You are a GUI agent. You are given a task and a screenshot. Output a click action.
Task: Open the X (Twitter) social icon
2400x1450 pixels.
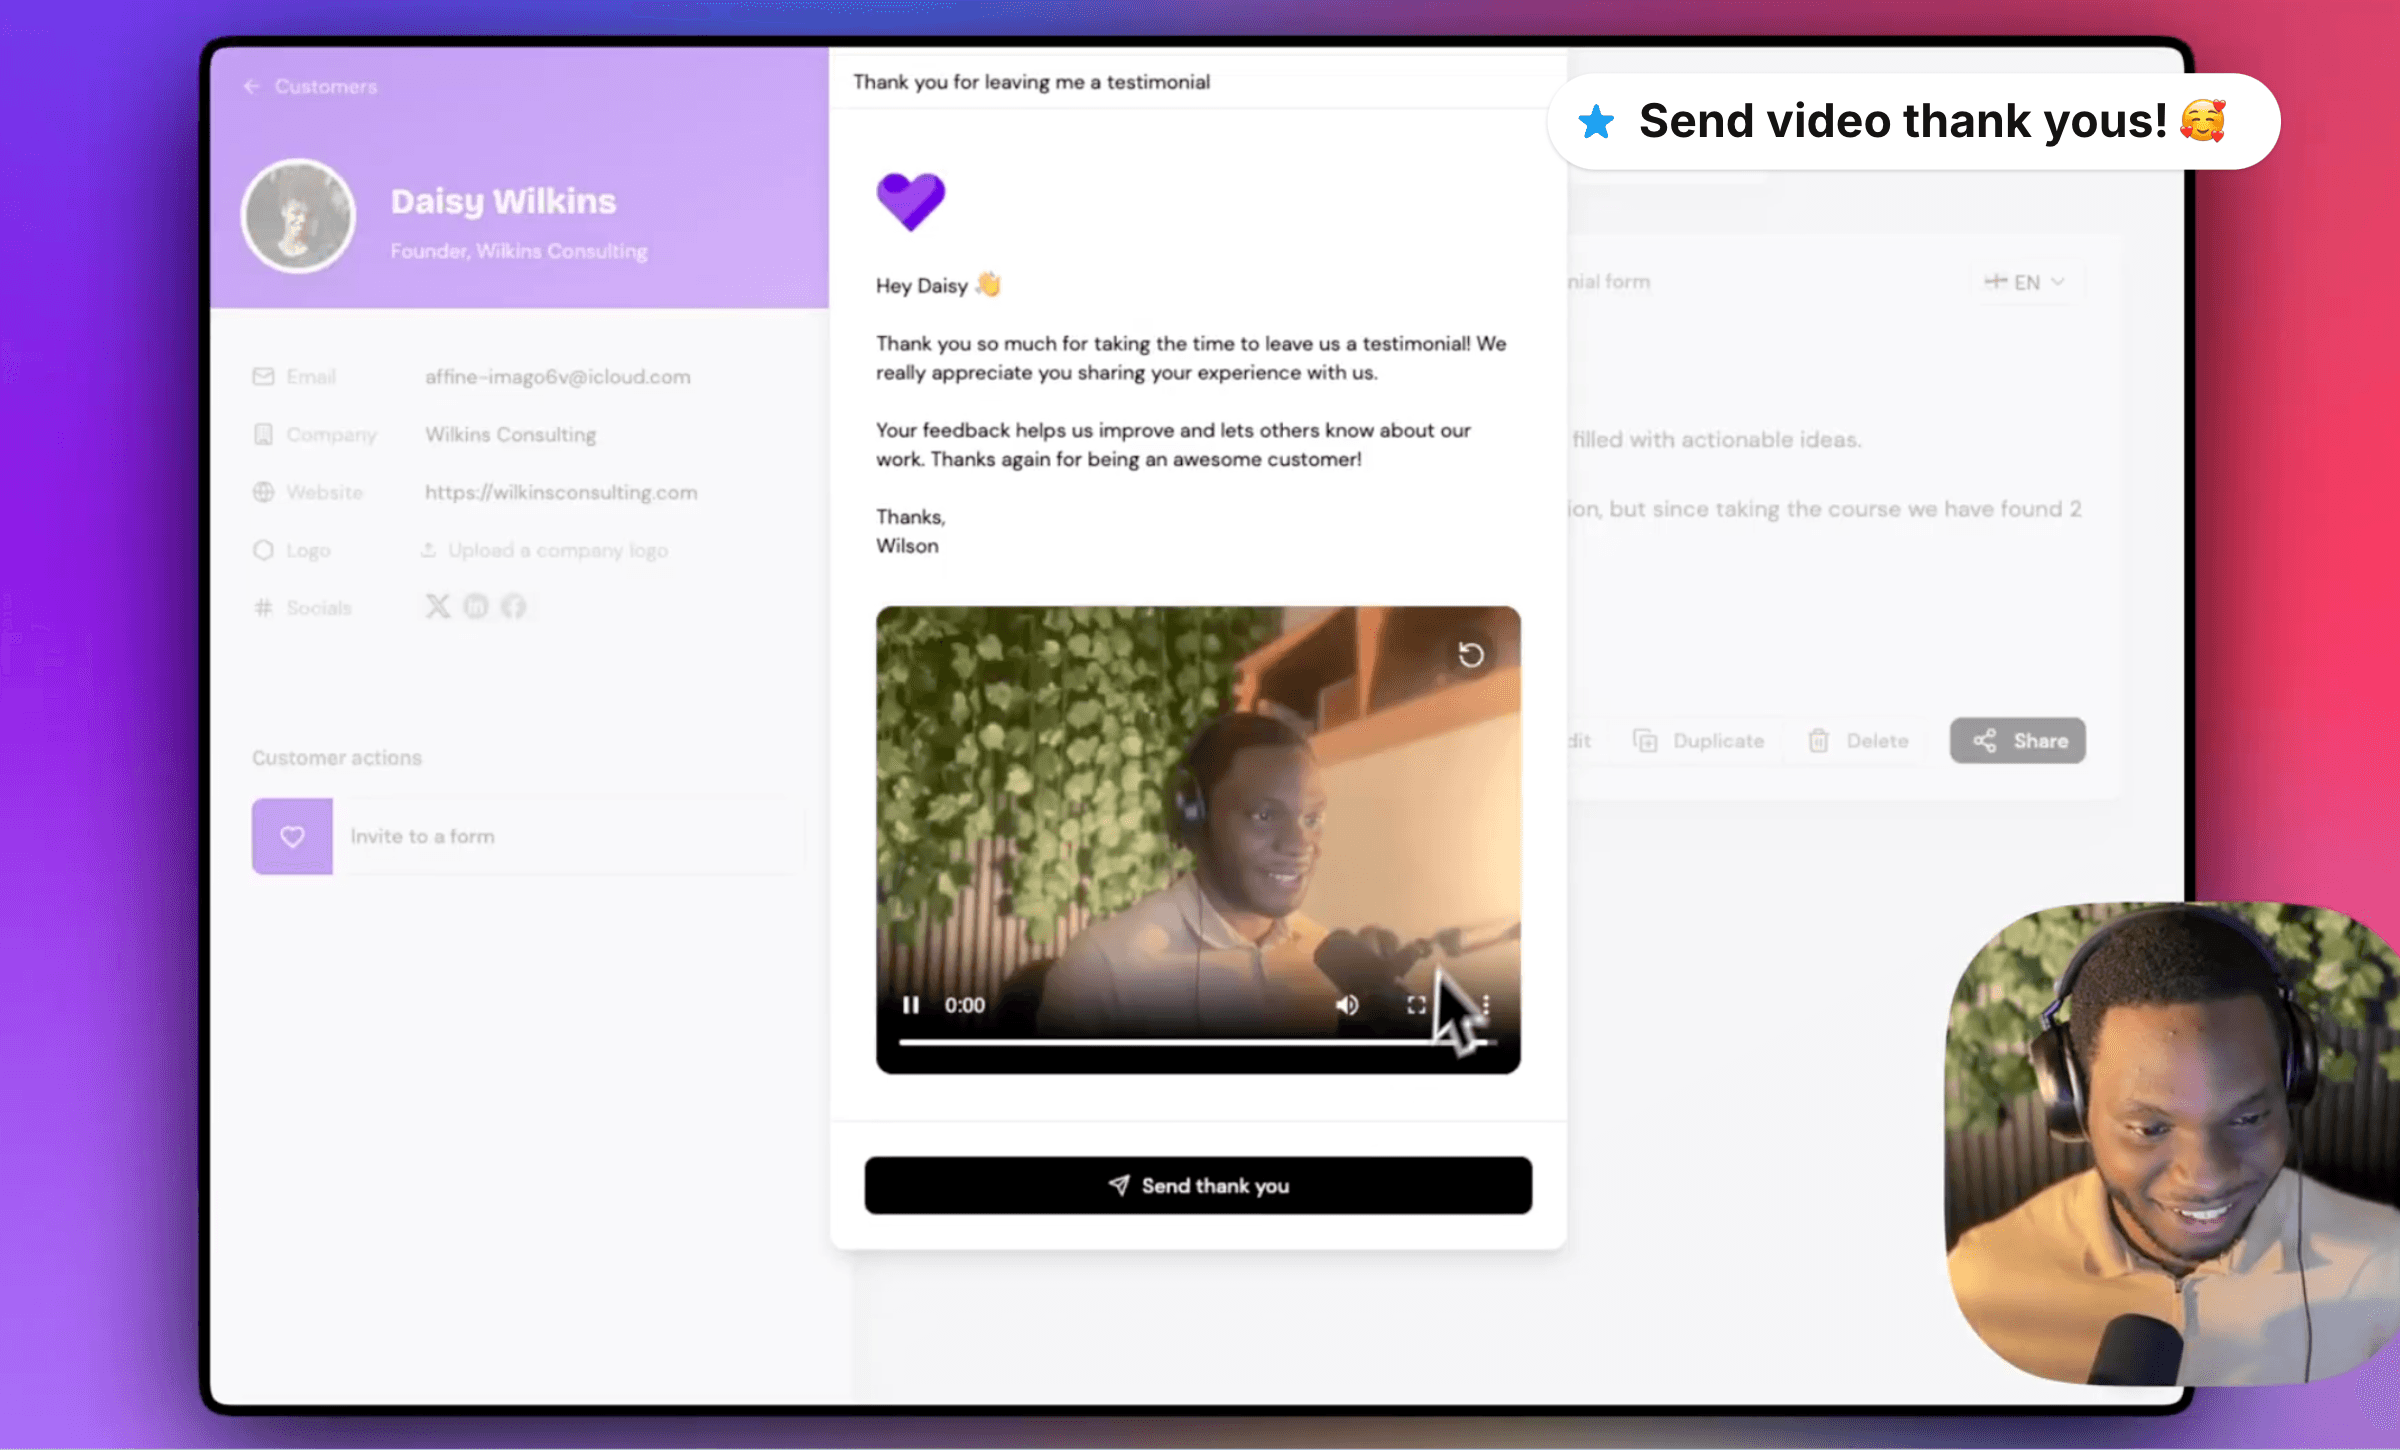(438, 606)
